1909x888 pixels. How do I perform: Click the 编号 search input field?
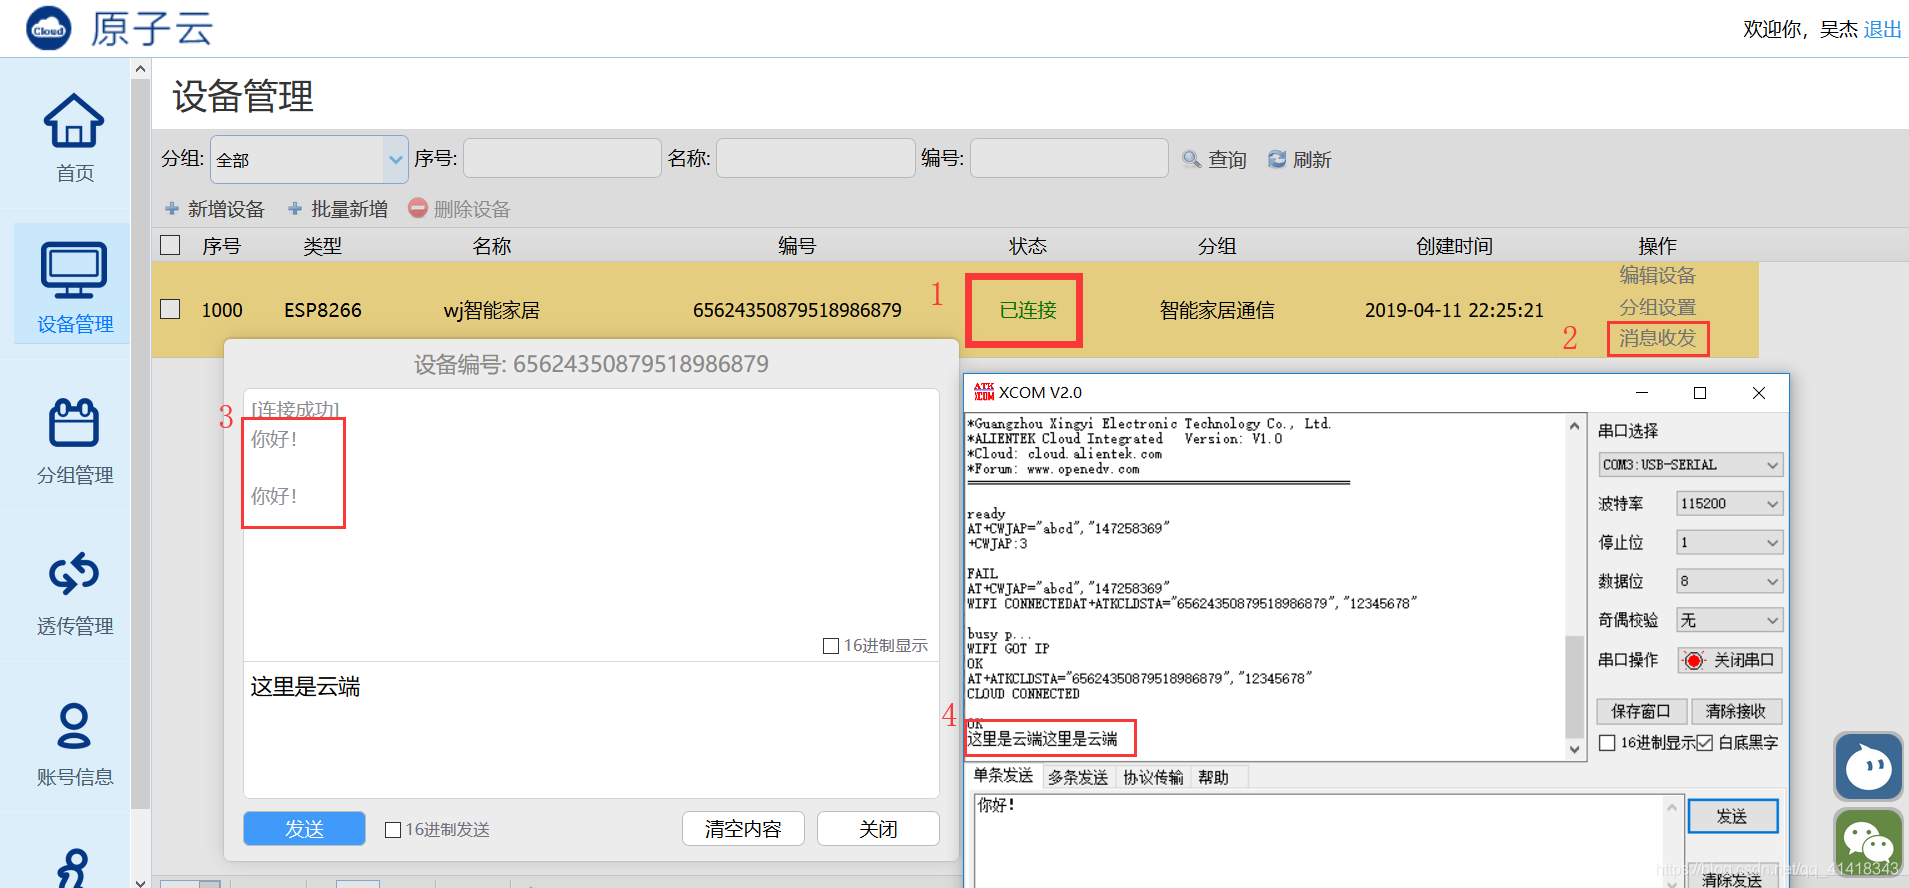[x=1069, y=159]
